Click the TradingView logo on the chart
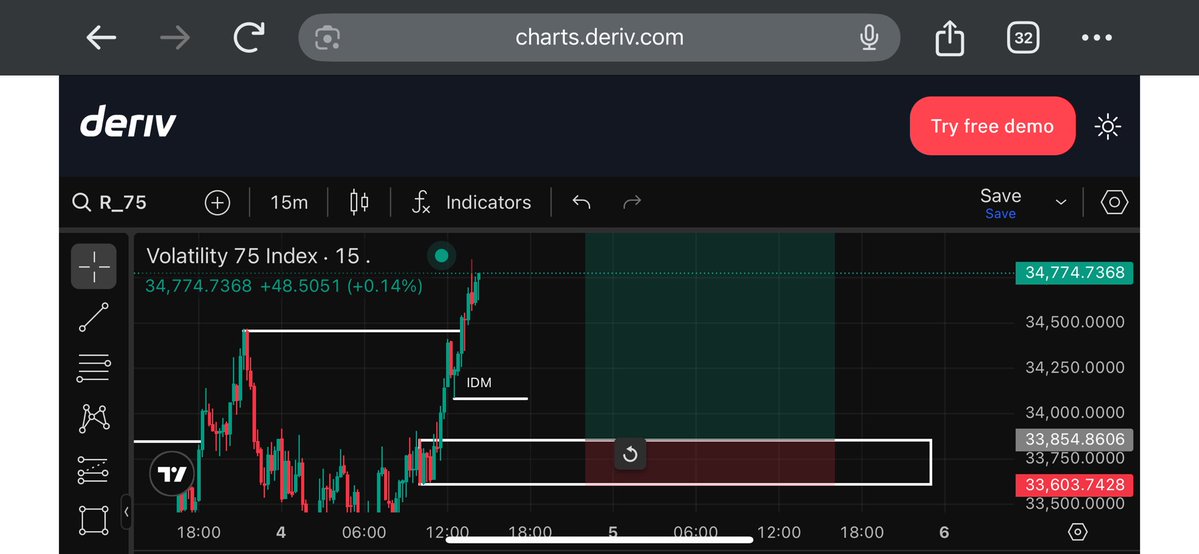 tap(172, 474)
